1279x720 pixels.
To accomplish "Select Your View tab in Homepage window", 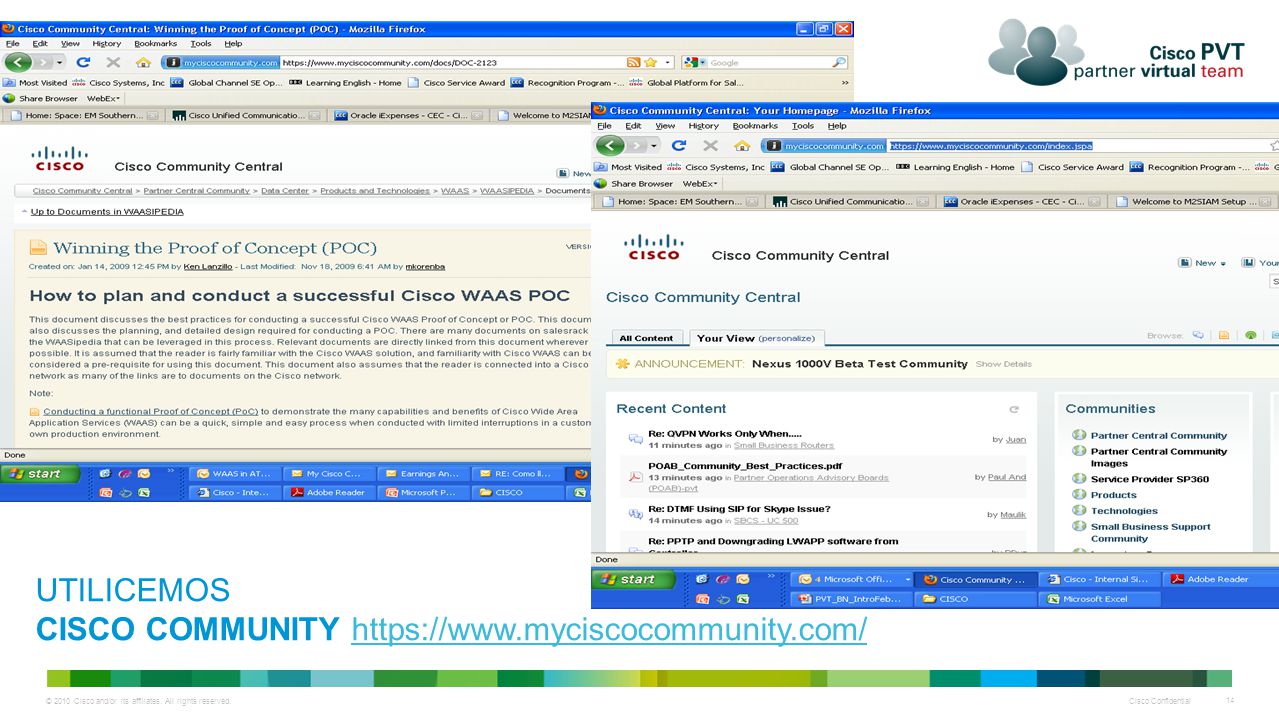I will point(757,338).
